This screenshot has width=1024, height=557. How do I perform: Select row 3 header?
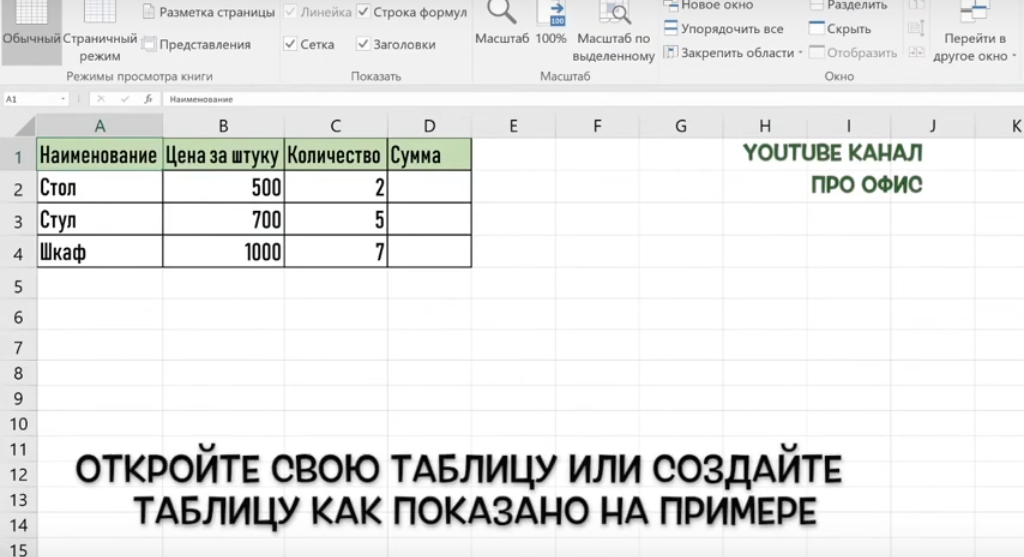pyautogui.click(x=18, y=221)
